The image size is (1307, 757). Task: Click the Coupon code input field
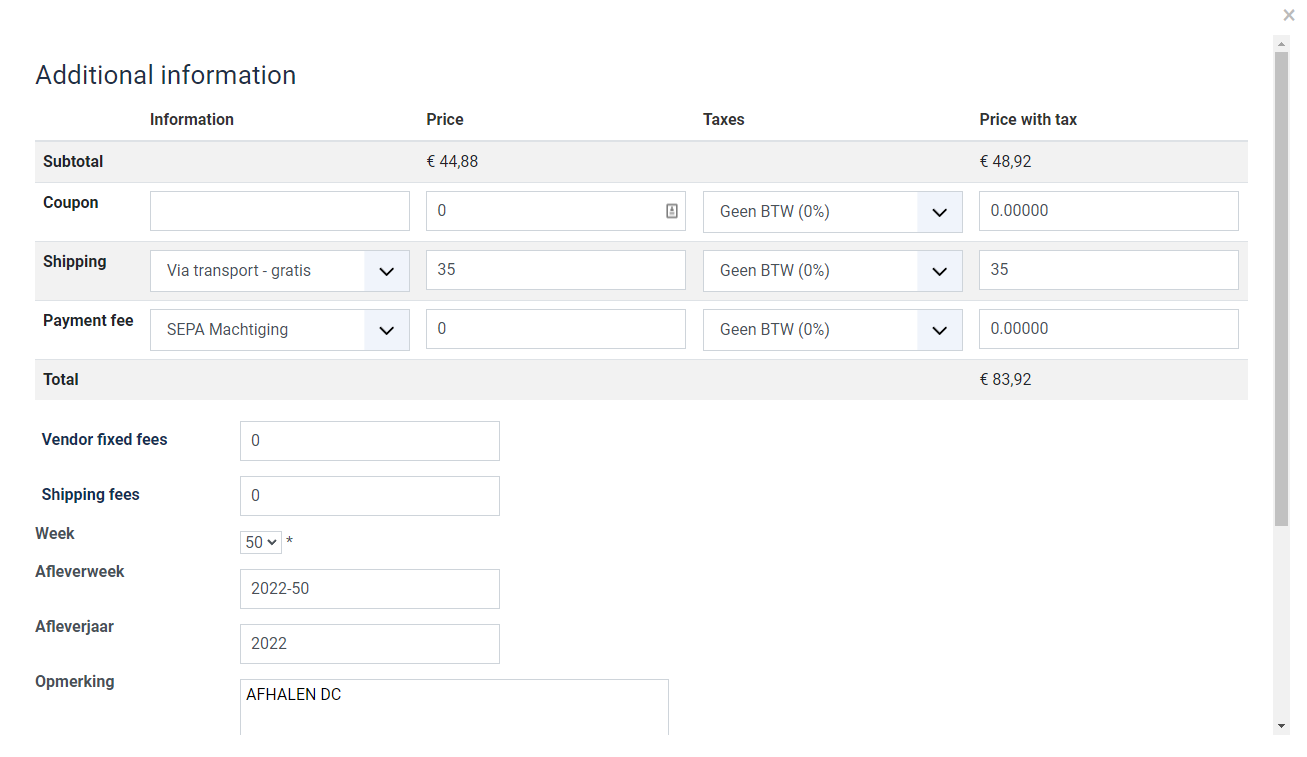[x=280, y=211]
